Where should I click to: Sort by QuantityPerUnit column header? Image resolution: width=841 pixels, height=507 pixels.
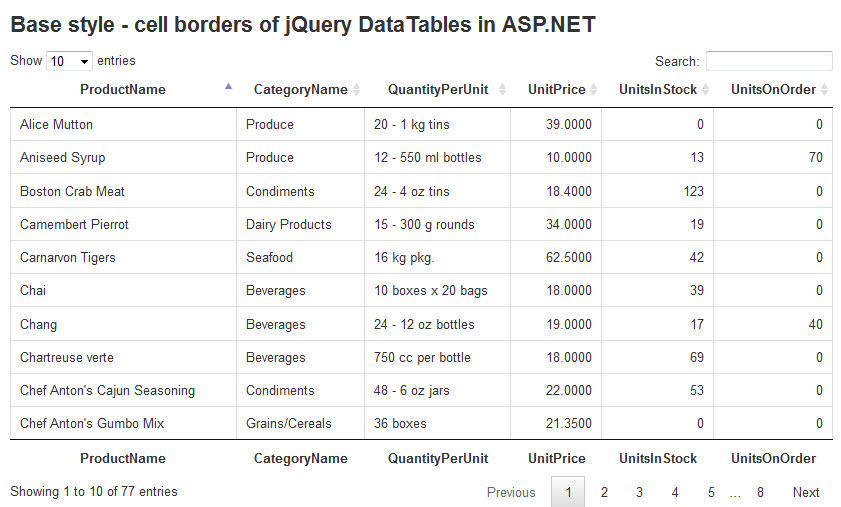click(x=438, y=90)
